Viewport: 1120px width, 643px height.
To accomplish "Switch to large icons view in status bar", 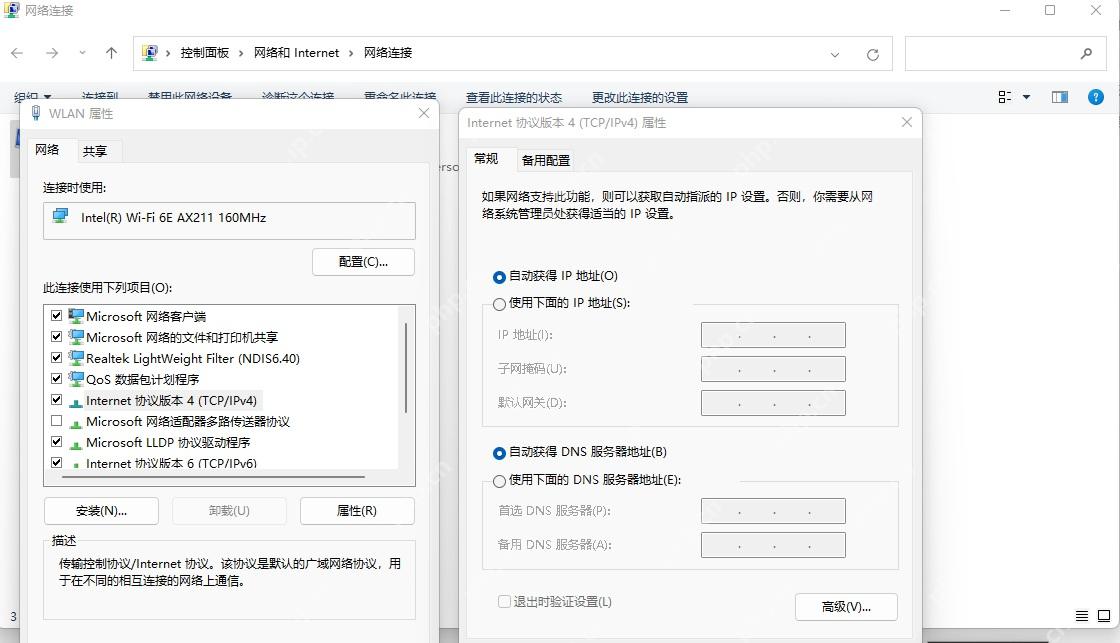I will point(1104,616).
